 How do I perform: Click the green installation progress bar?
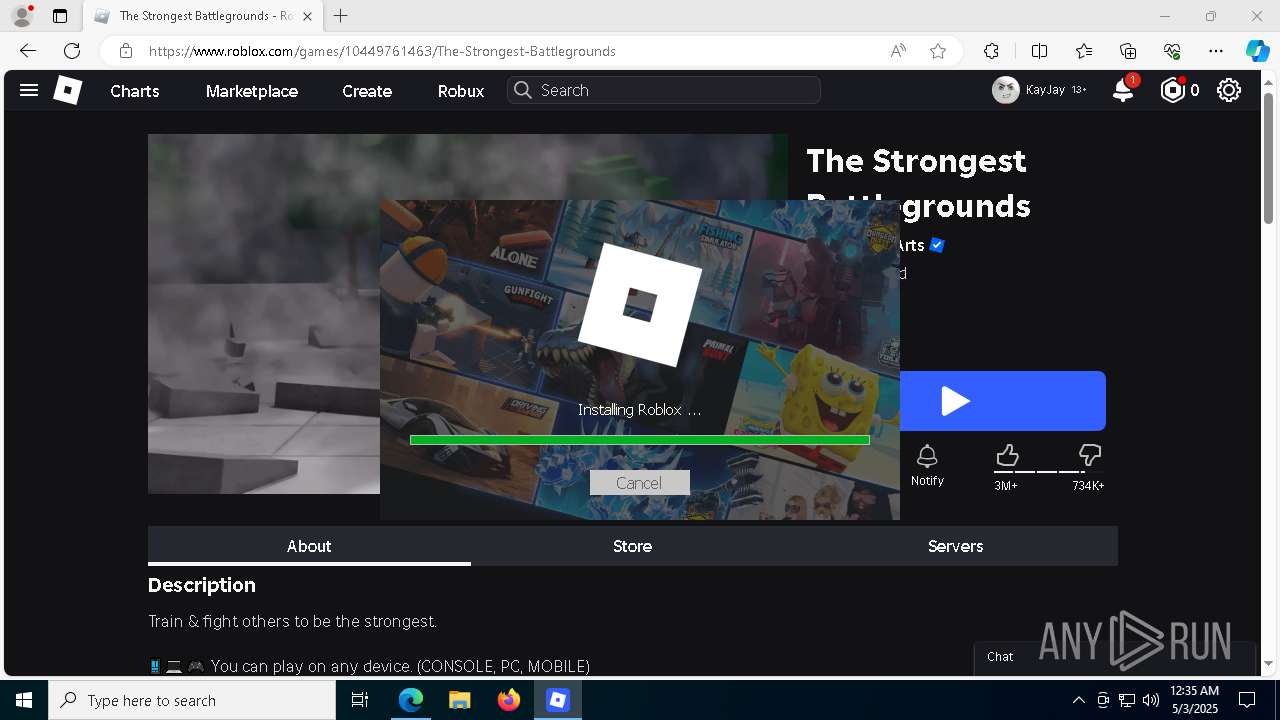[640, 440]
